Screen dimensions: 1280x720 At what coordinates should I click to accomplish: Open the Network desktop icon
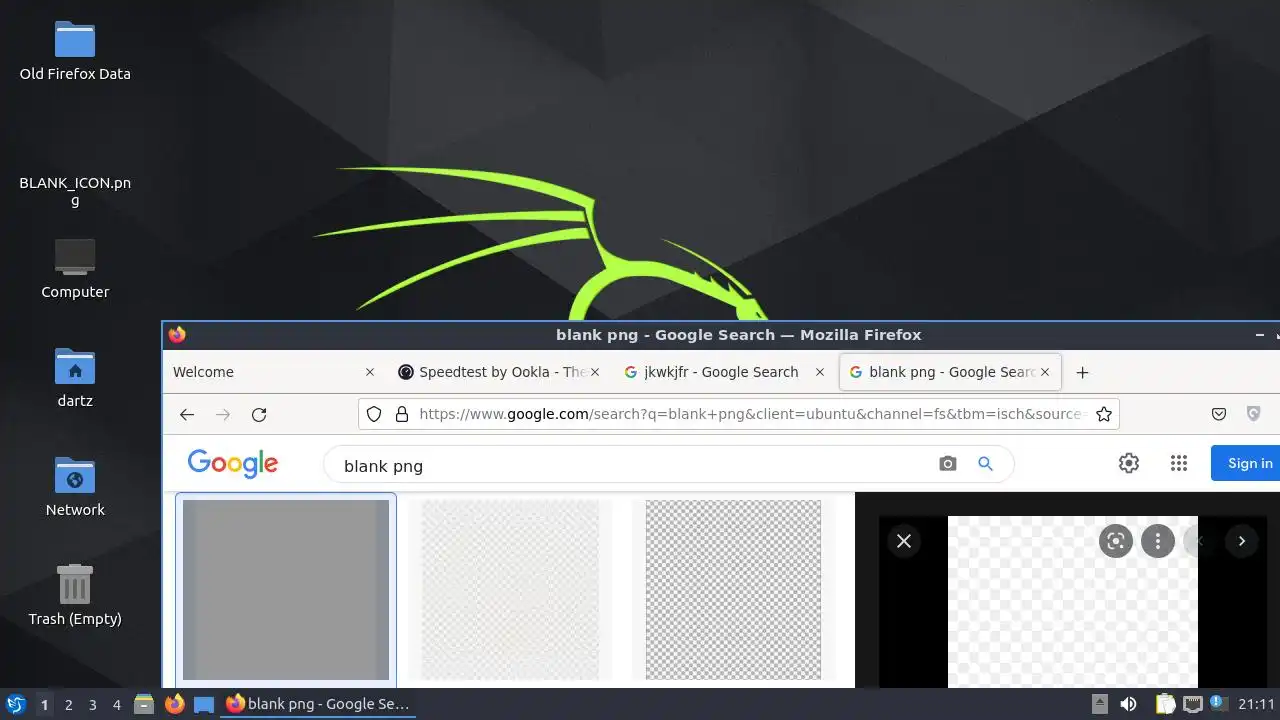(75, 487)
